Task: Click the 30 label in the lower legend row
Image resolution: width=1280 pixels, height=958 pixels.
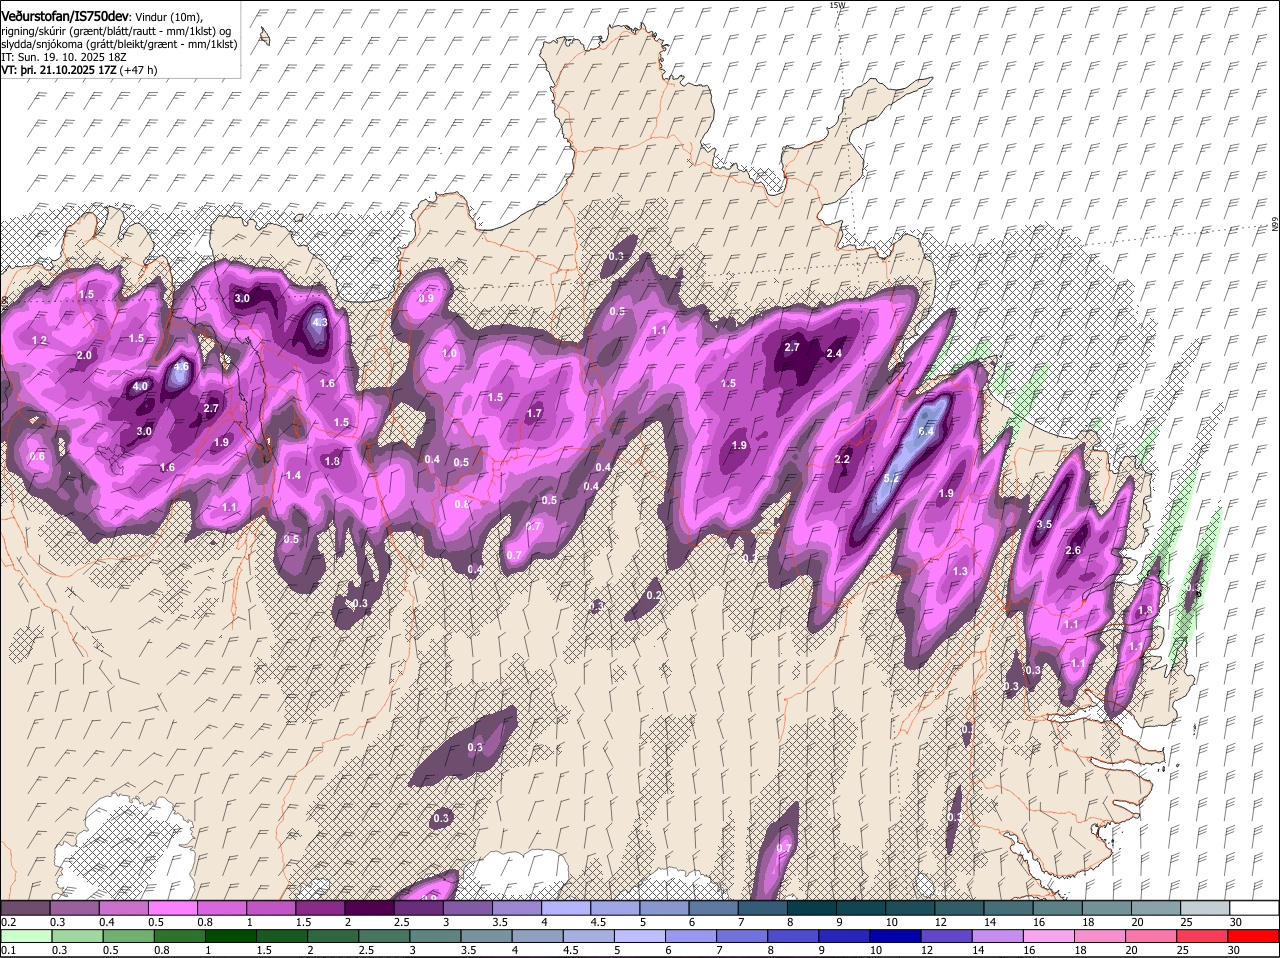Action: [x=1233, y=950]
